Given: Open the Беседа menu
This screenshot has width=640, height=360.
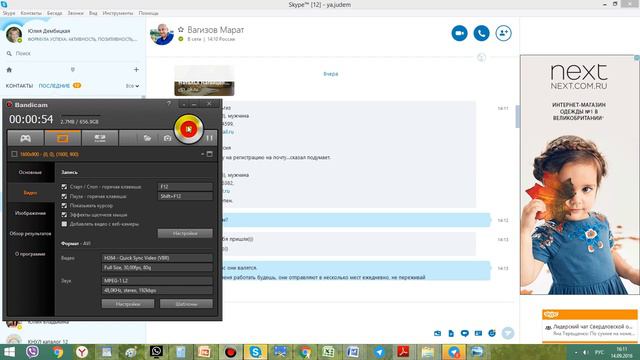Looking at the screenshot, I should coord(54,13).
